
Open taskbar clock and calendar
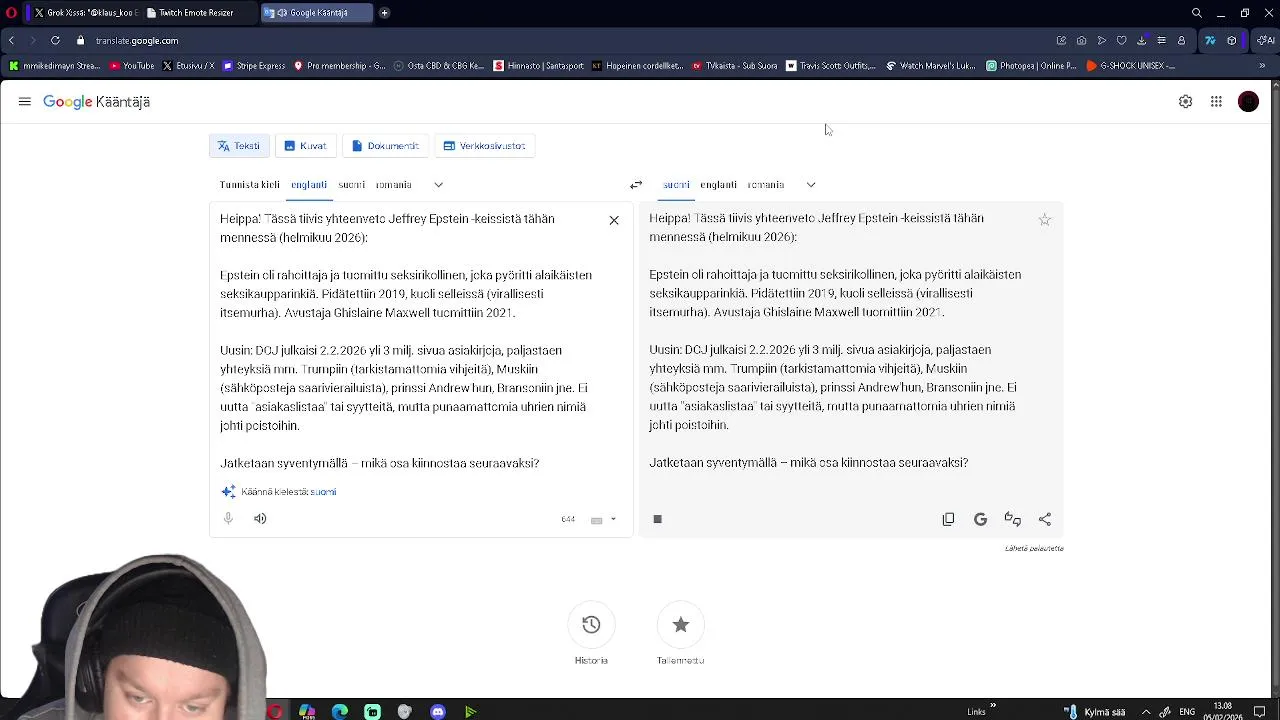[1222, 711]
